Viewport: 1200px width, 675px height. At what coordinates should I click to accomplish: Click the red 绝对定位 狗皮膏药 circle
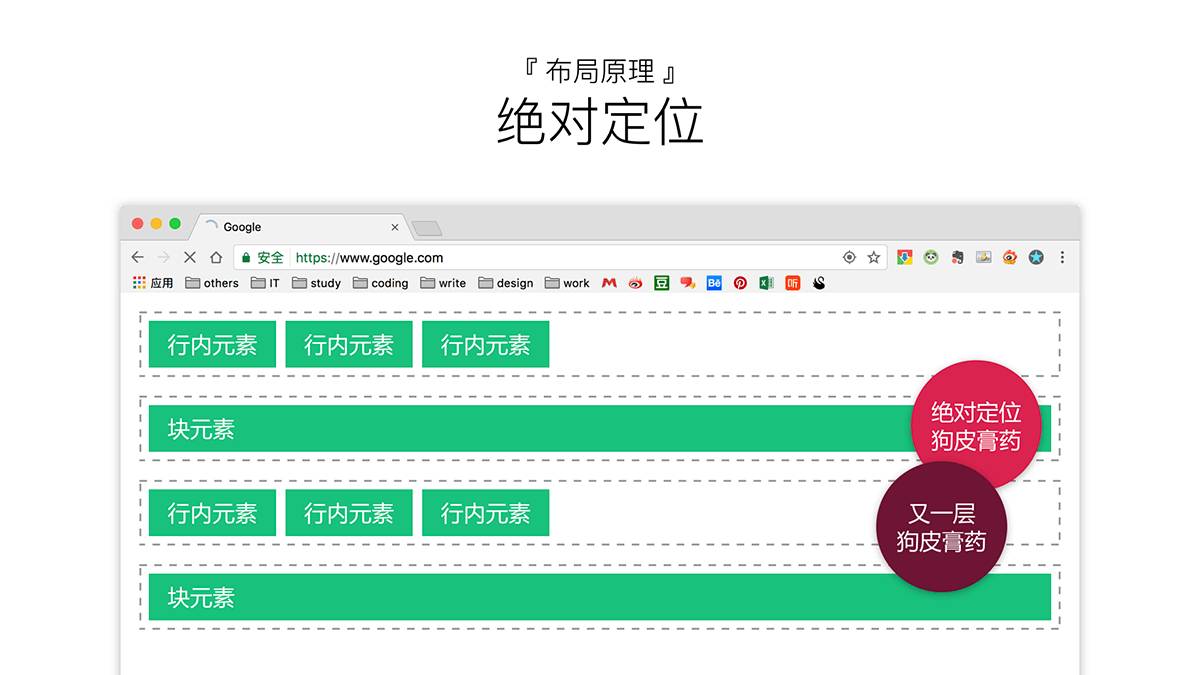(x=976, y=426)
